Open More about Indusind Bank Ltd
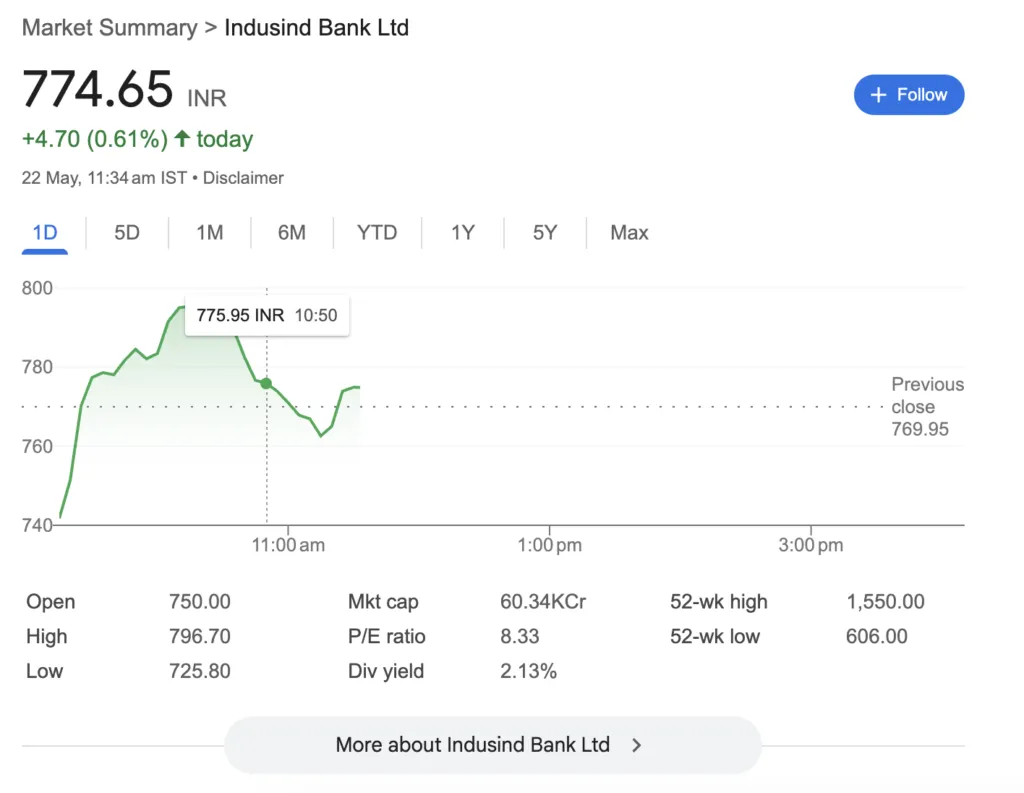This screenshot has width=1024, height=793. point(492,745)
